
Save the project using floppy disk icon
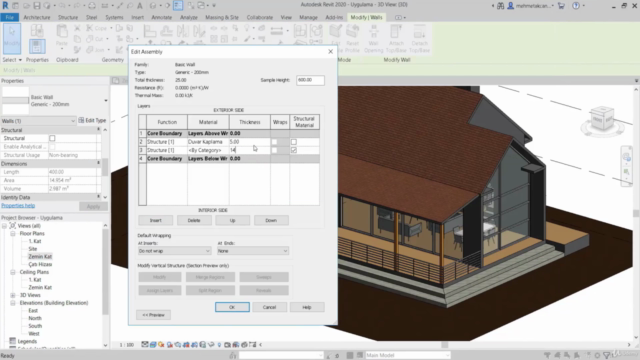[37, 6]
